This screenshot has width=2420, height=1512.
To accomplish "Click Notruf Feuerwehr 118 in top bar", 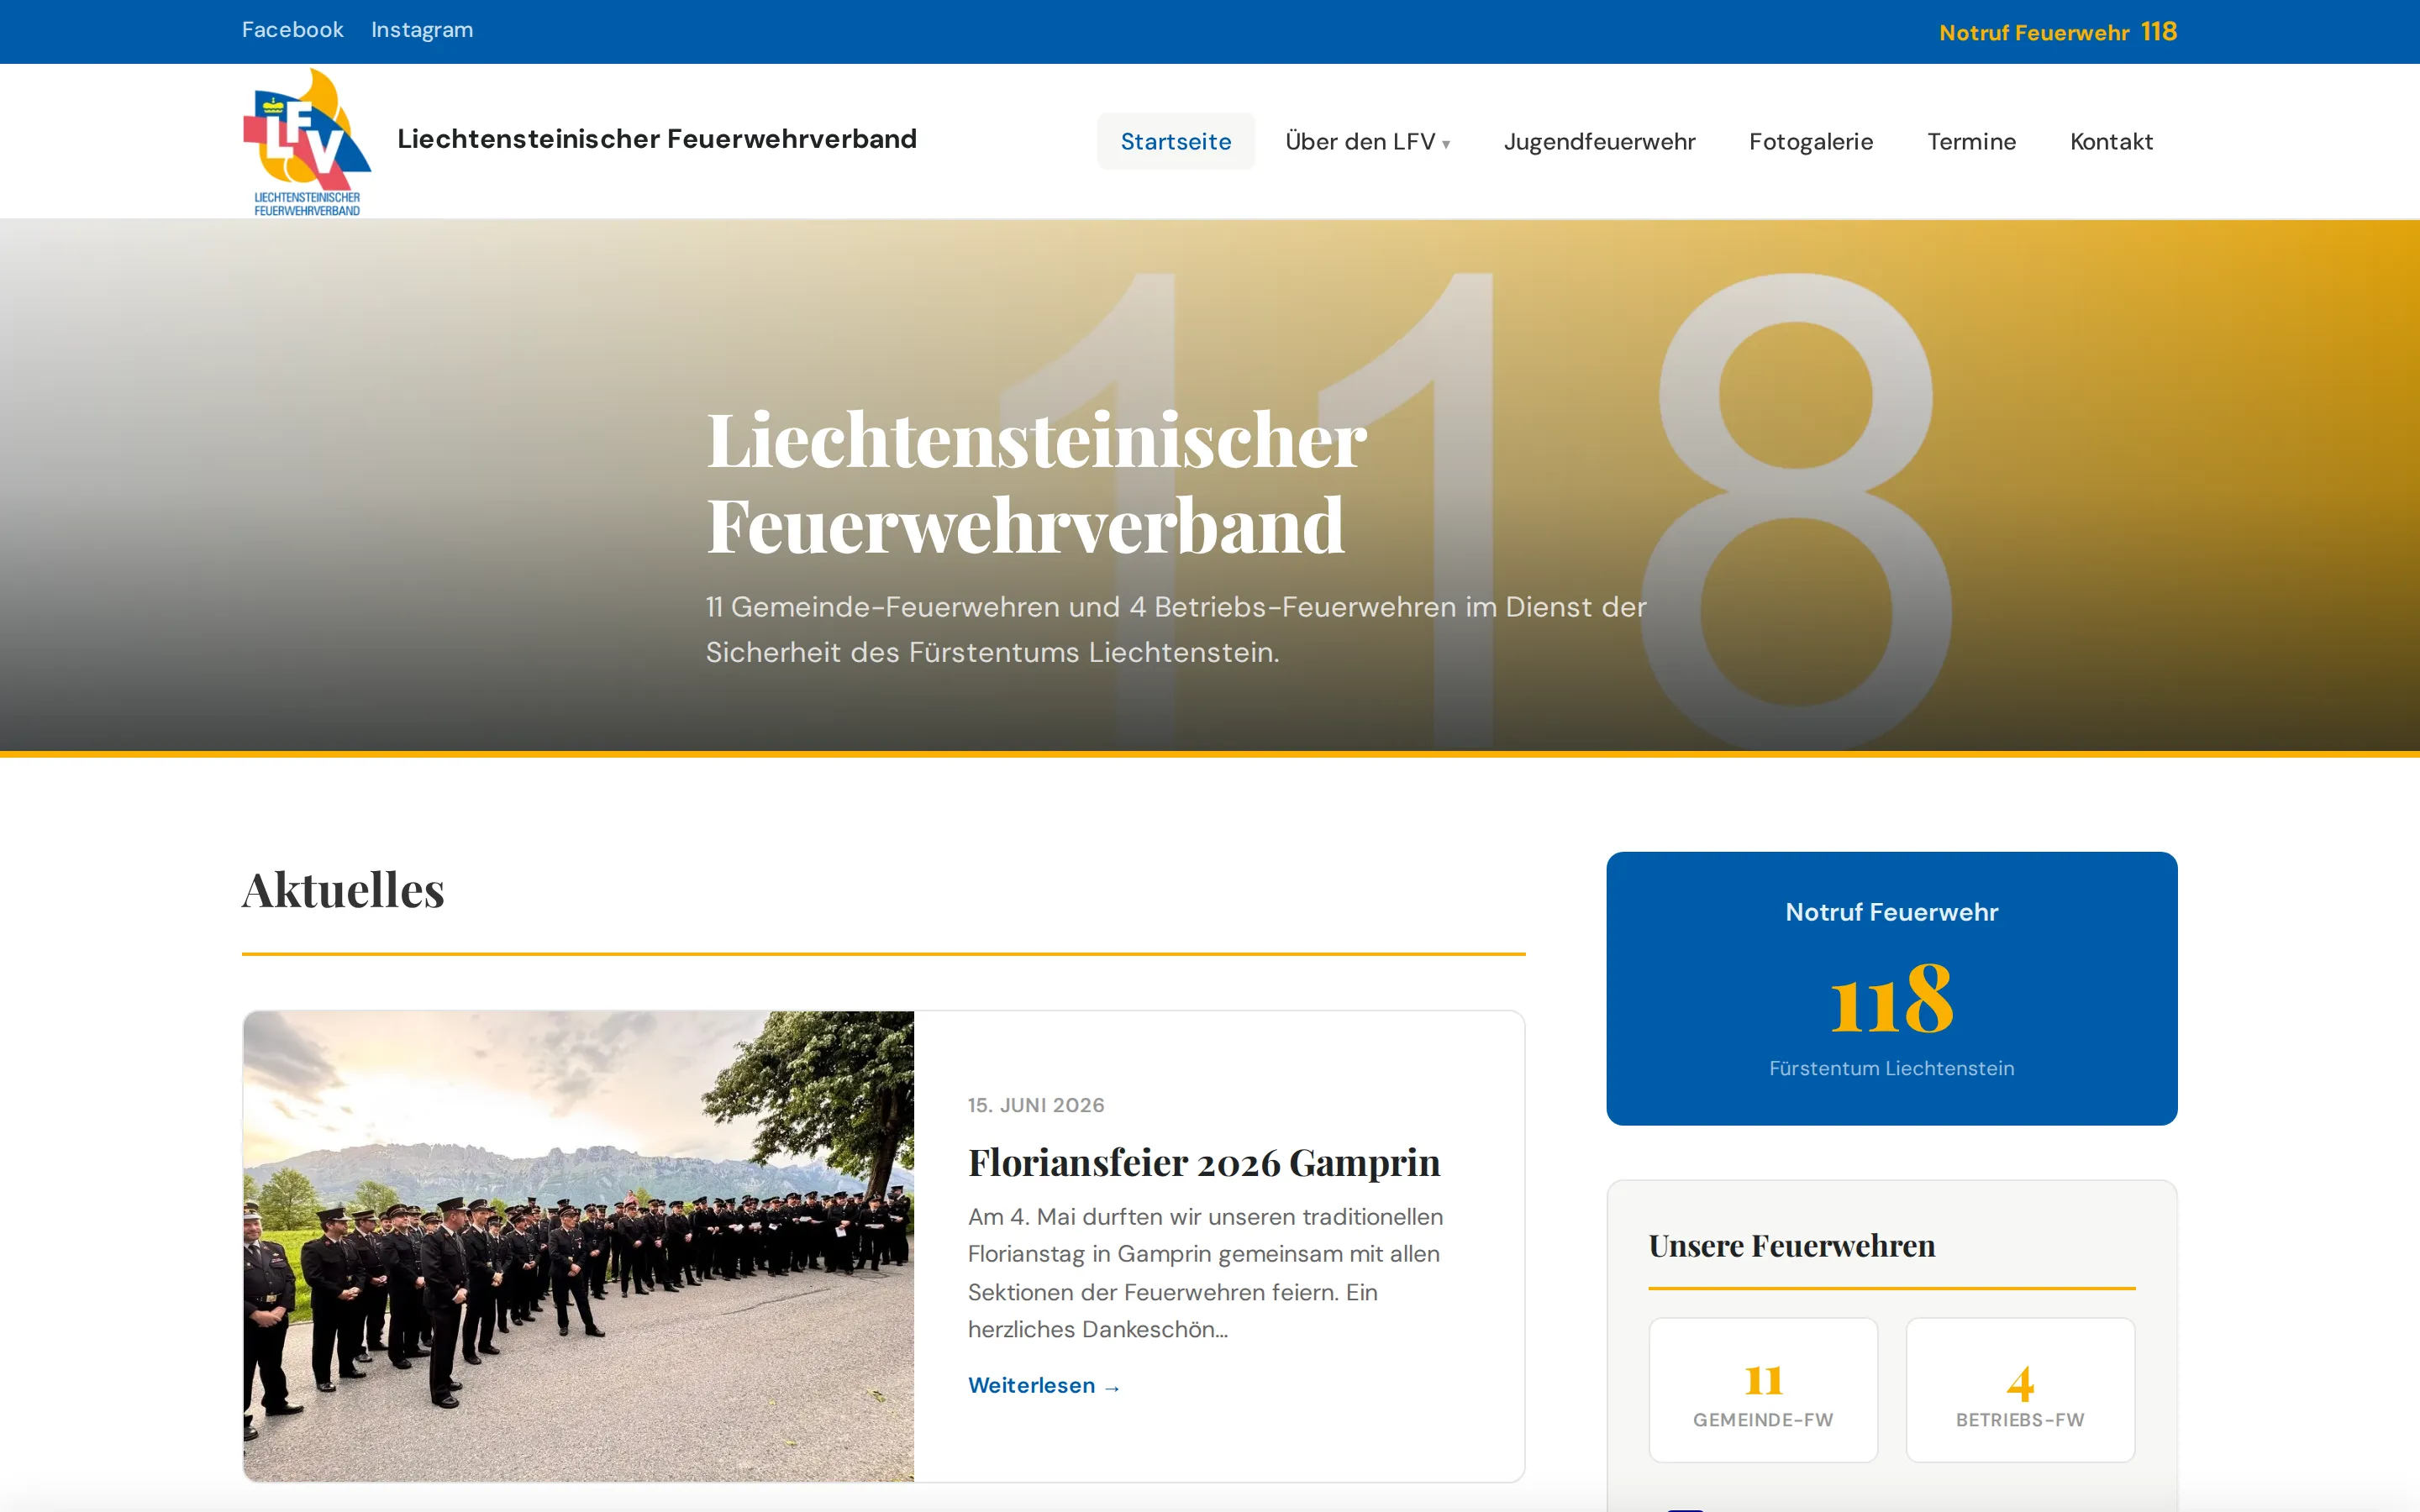I will (x=2058, y=32).
